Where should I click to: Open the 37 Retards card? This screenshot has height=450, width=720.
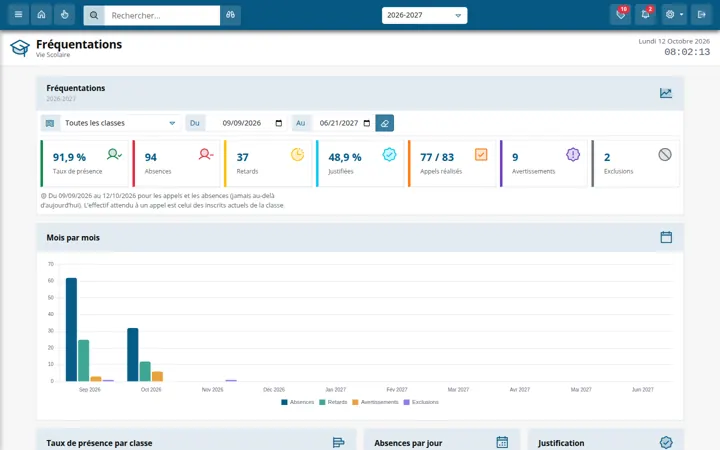pyautogui.click(x=268, y=163)
